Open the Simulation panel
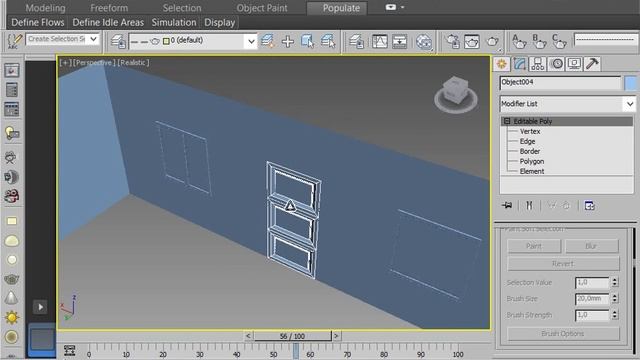 click(174, 22)
